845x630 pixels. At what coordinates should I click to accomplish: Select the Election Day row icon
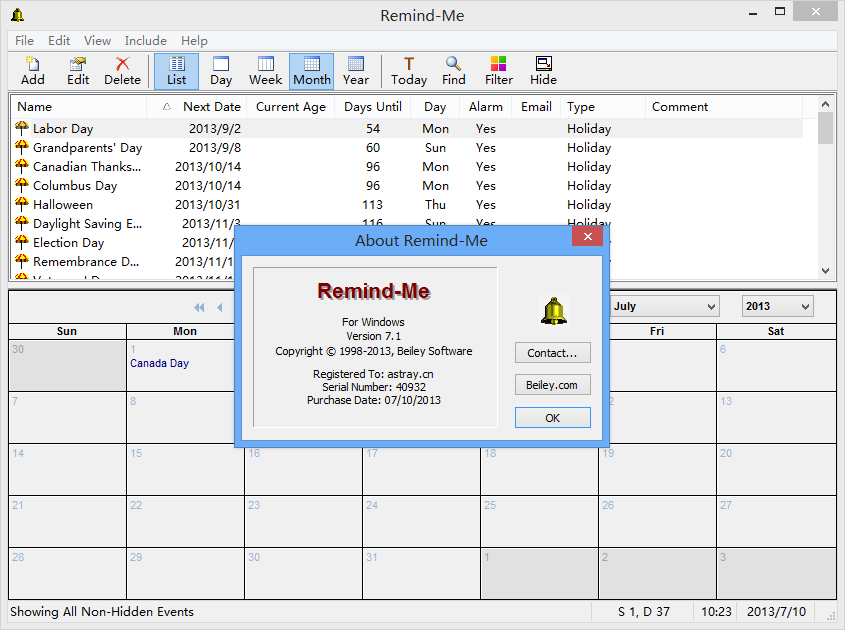(22, 242)
